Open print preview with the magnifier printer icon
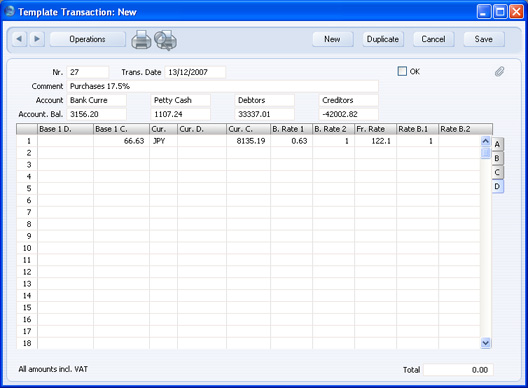 tap(166, 40)
